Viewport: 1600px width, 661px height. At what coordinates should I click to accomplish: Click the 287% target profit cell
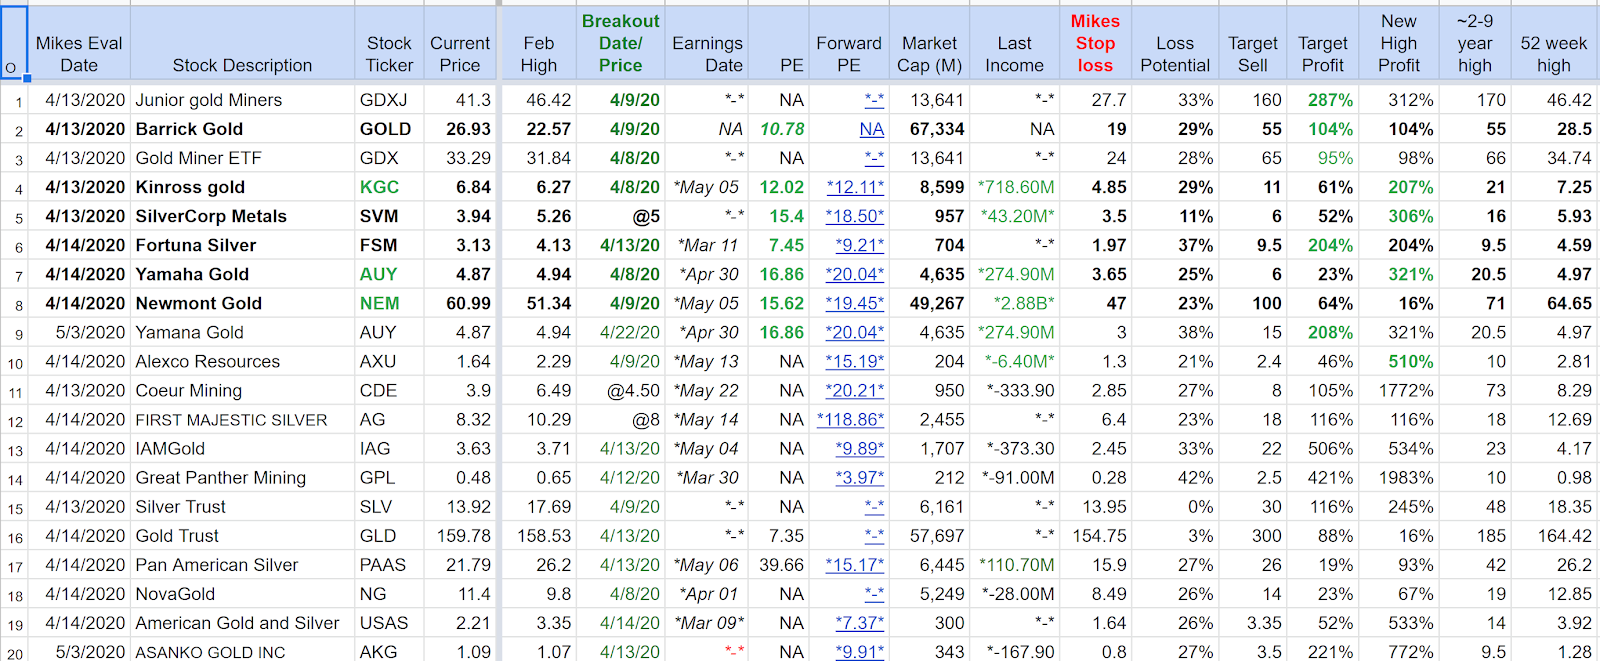point(1323,100)
